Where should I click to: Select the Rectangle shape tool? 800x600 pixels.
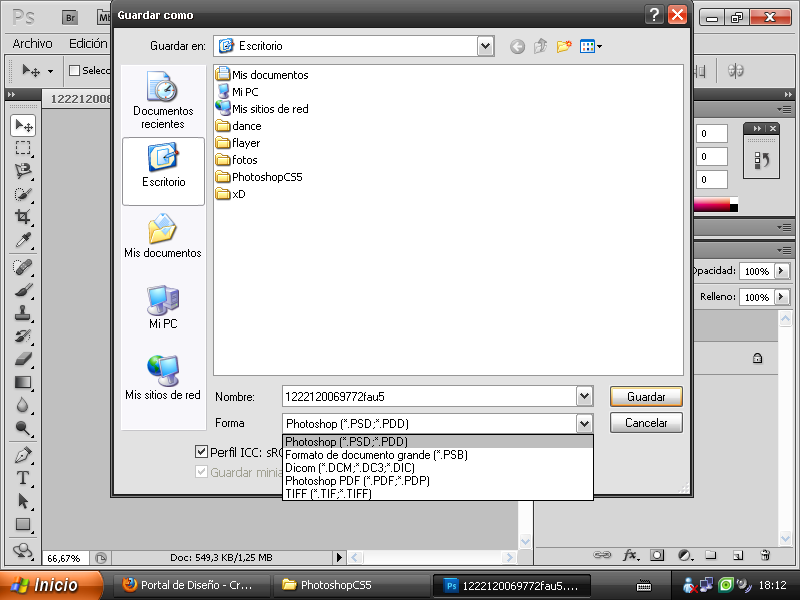click(23, 524)
